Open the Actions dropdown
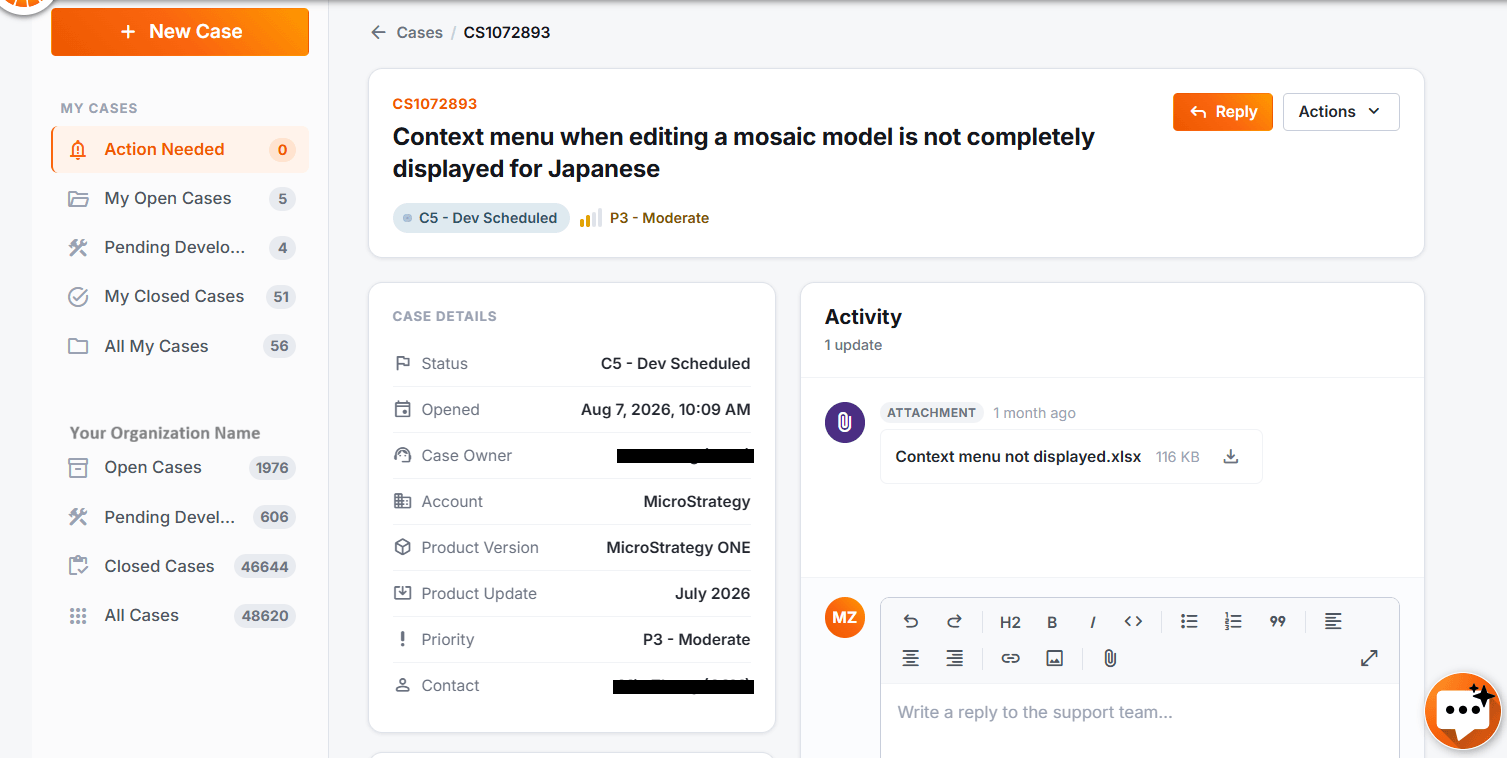Image resolution: width=1507 pixels, height=758 pixels. click(x=1341, y=112)
